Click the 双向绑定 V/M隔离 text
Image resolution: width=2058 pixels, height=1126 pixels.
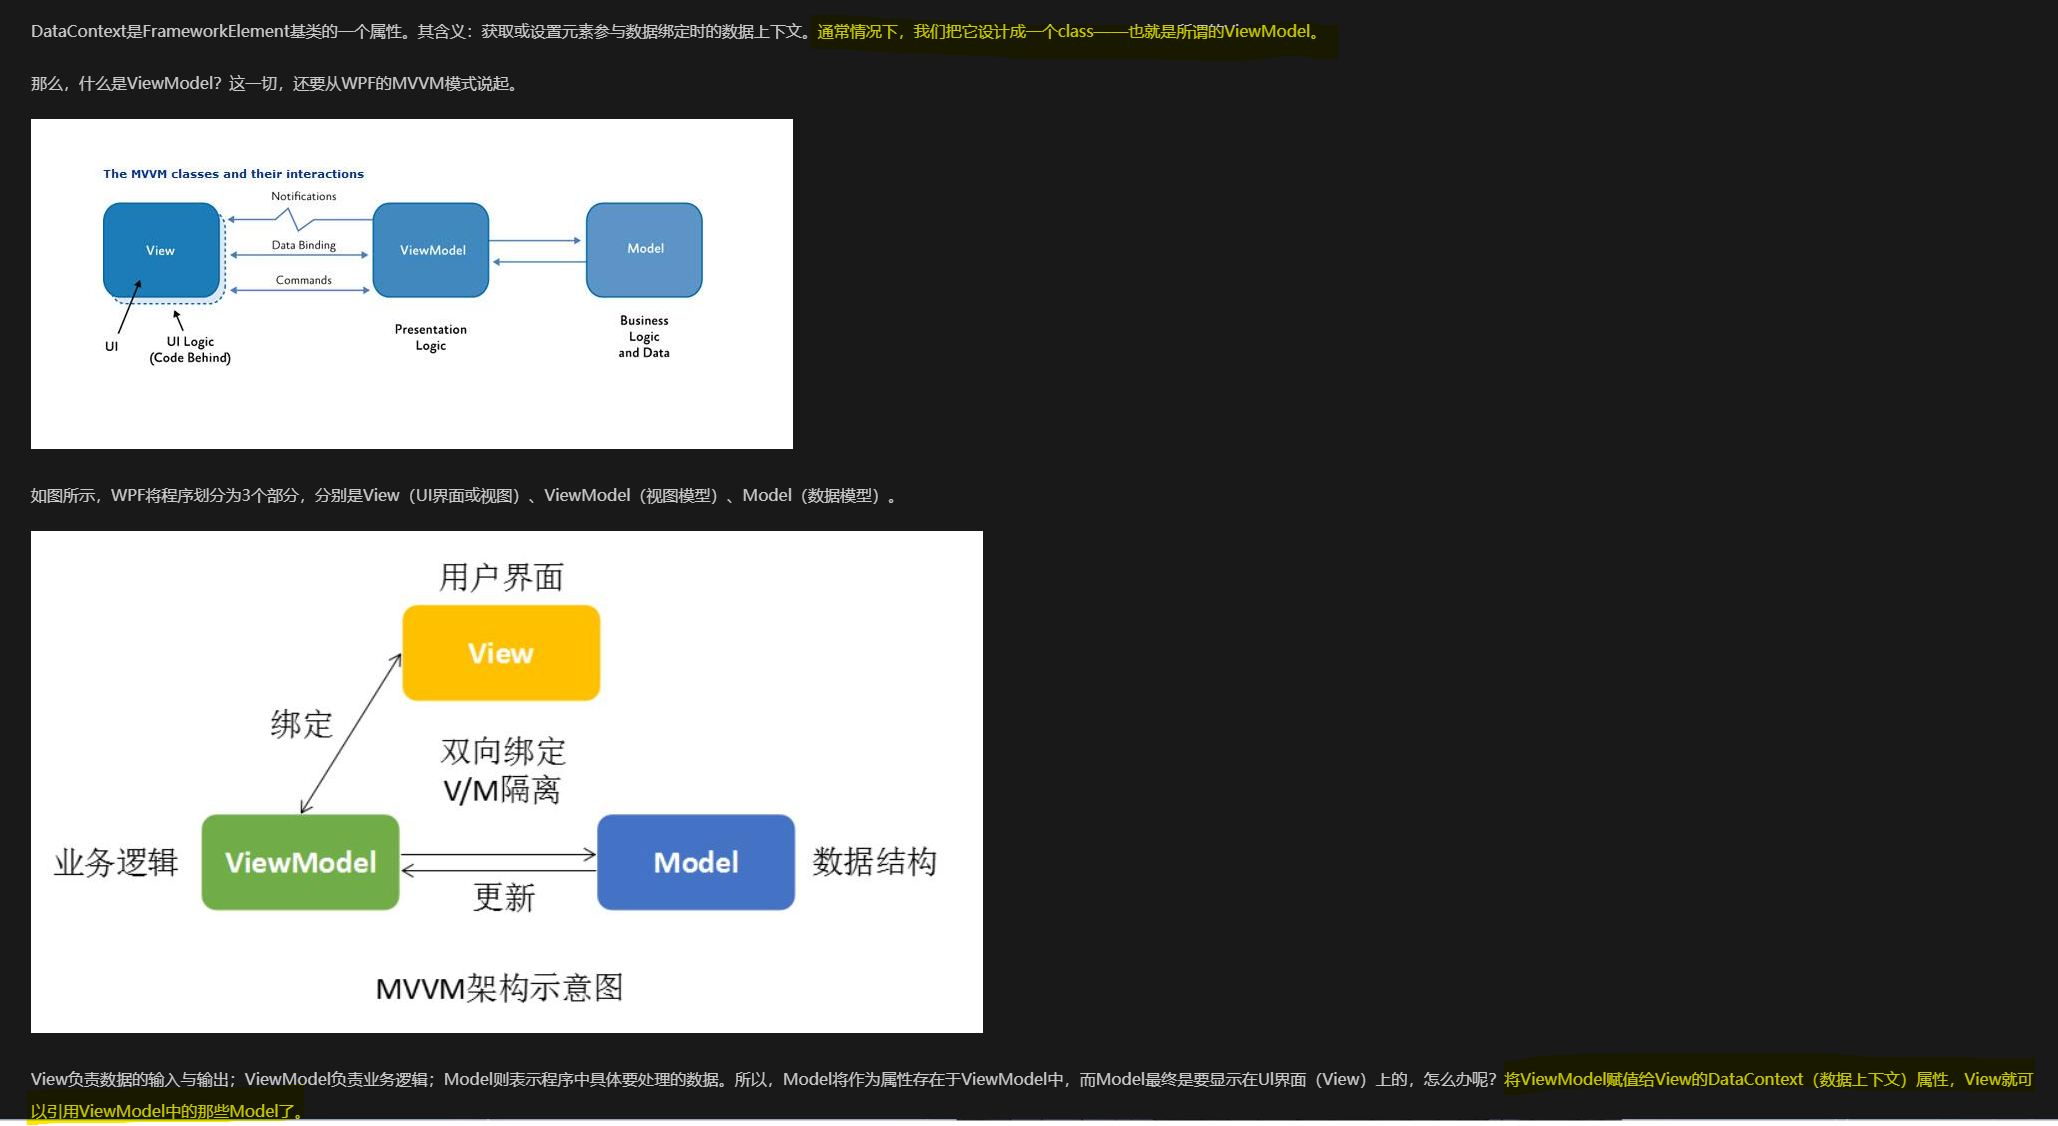click(503, 771)
